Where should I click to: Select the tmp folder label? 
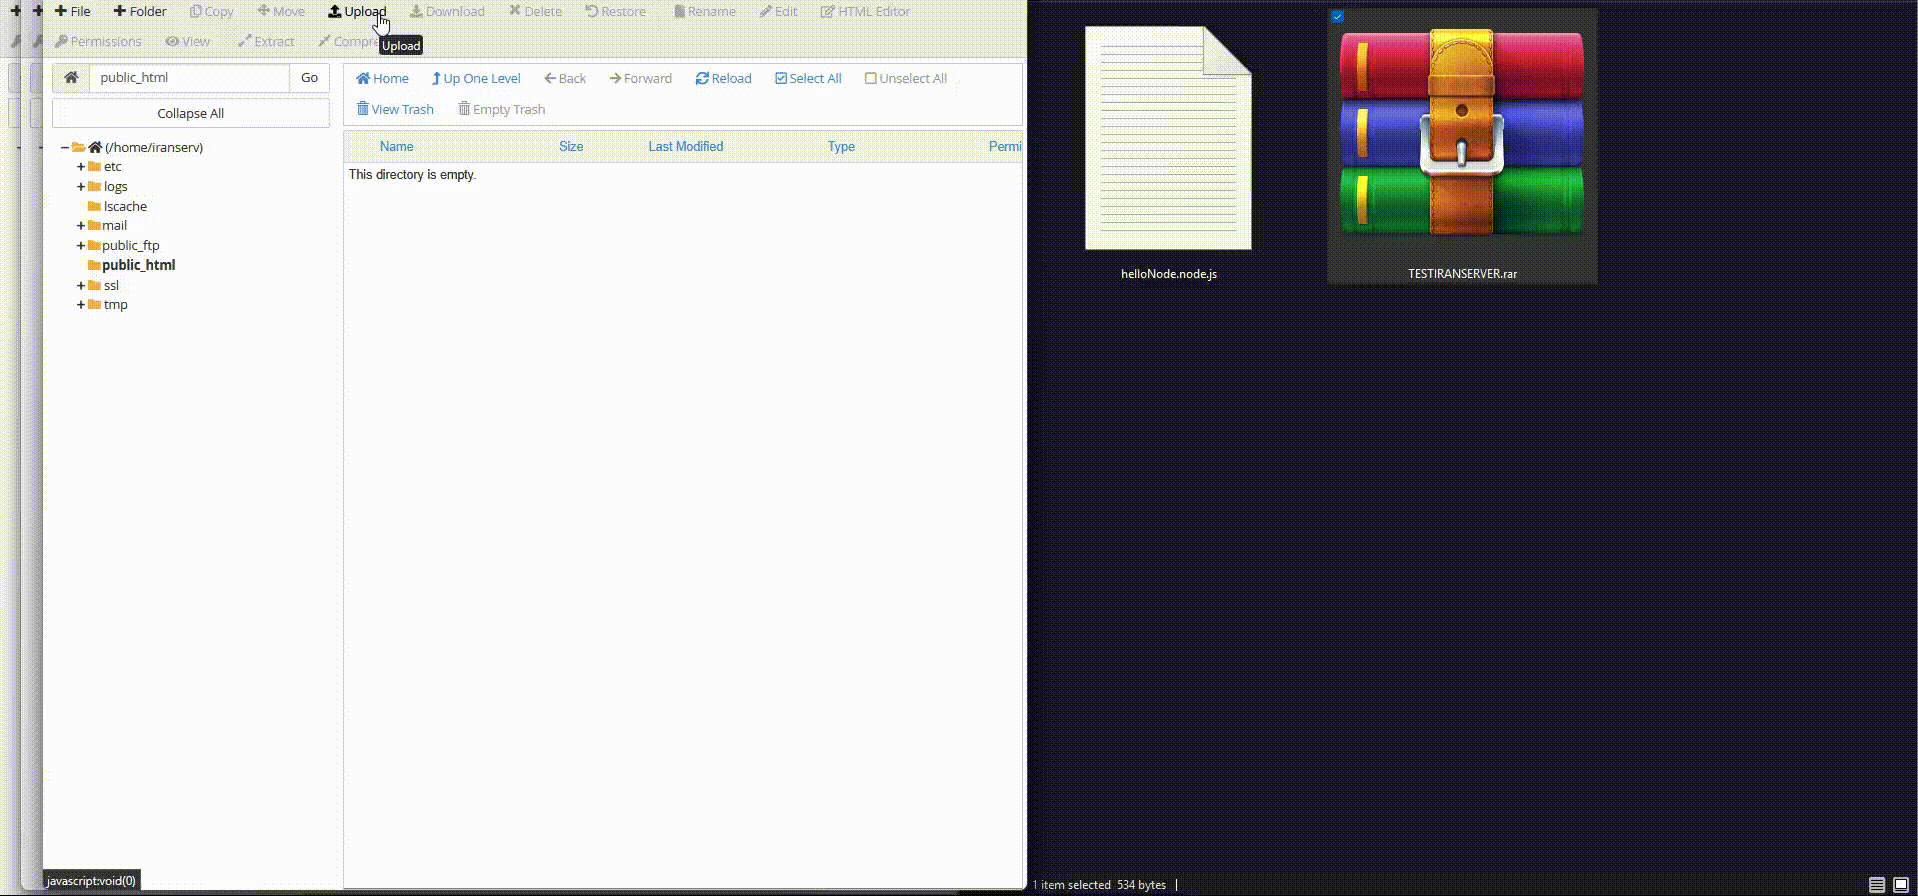pyautogui.click(x=115, y=305)
